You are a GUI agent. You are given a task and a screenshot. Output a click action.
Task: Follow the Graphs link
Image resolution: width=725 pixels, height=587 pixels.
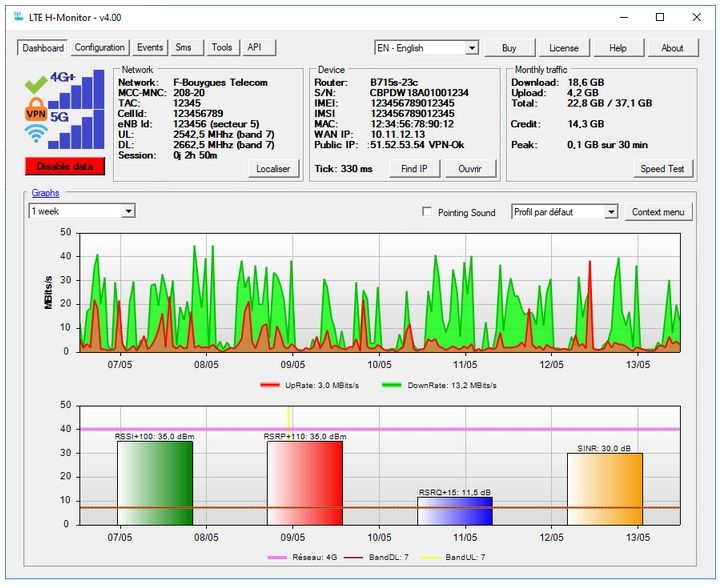(45, 193)
